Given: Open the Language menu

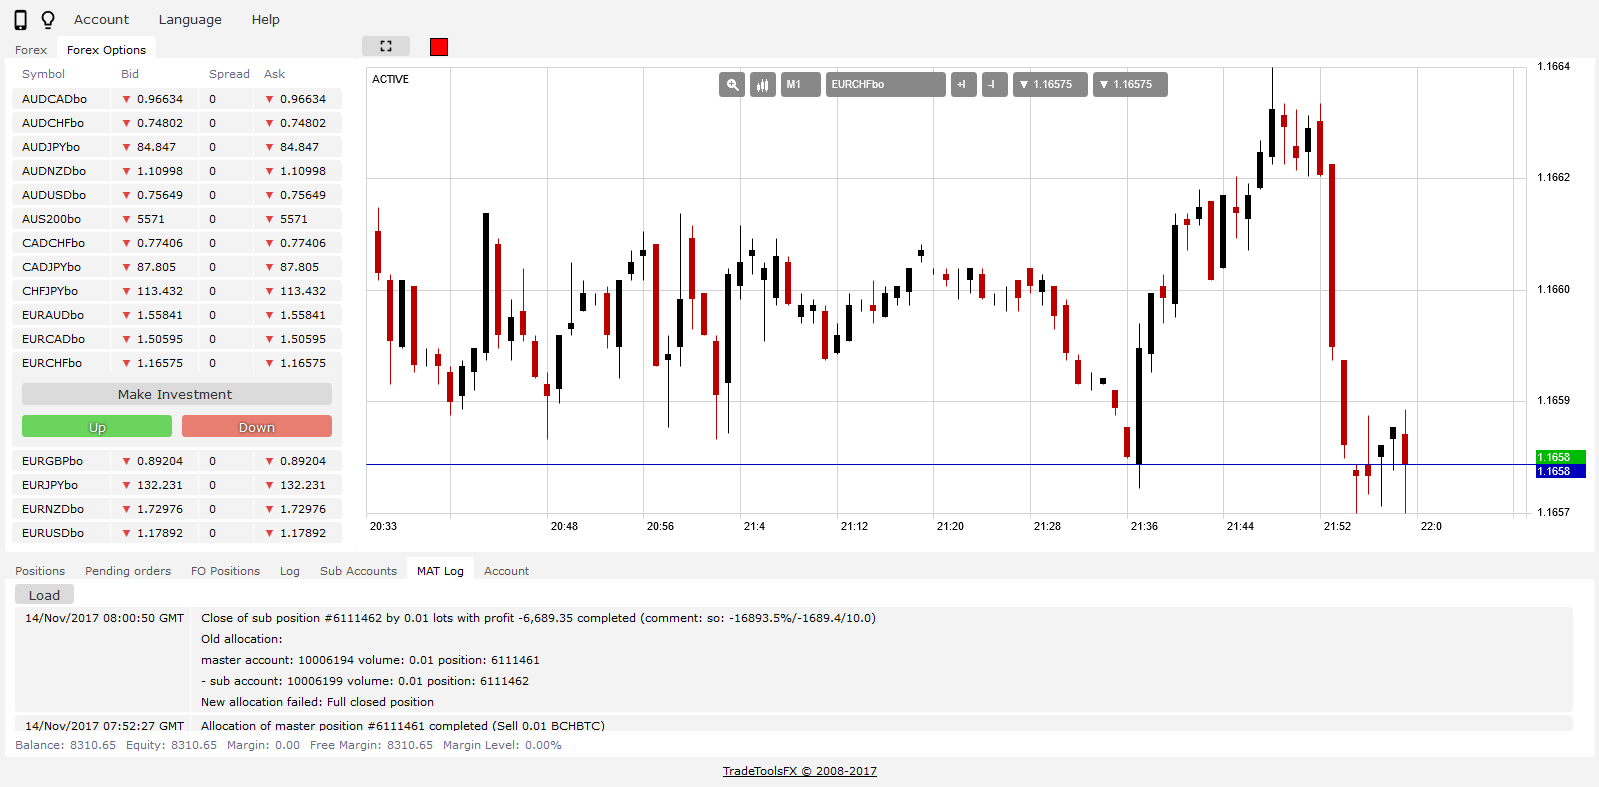Looking at the screenshot, I should [190, 20].
